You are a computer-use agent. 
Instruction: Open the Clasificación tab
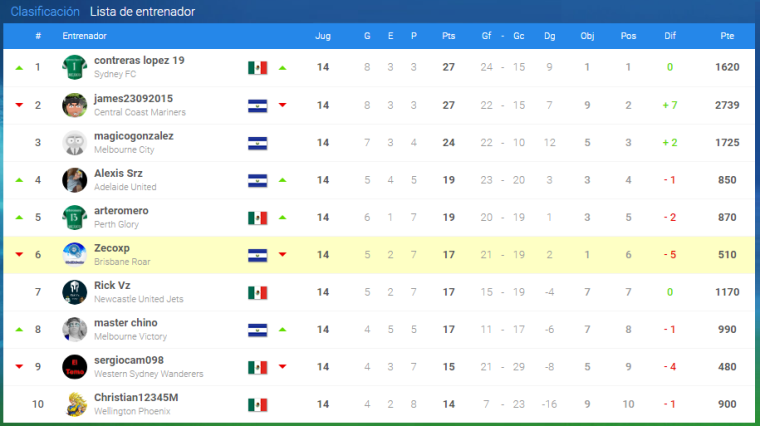(45, 12)
